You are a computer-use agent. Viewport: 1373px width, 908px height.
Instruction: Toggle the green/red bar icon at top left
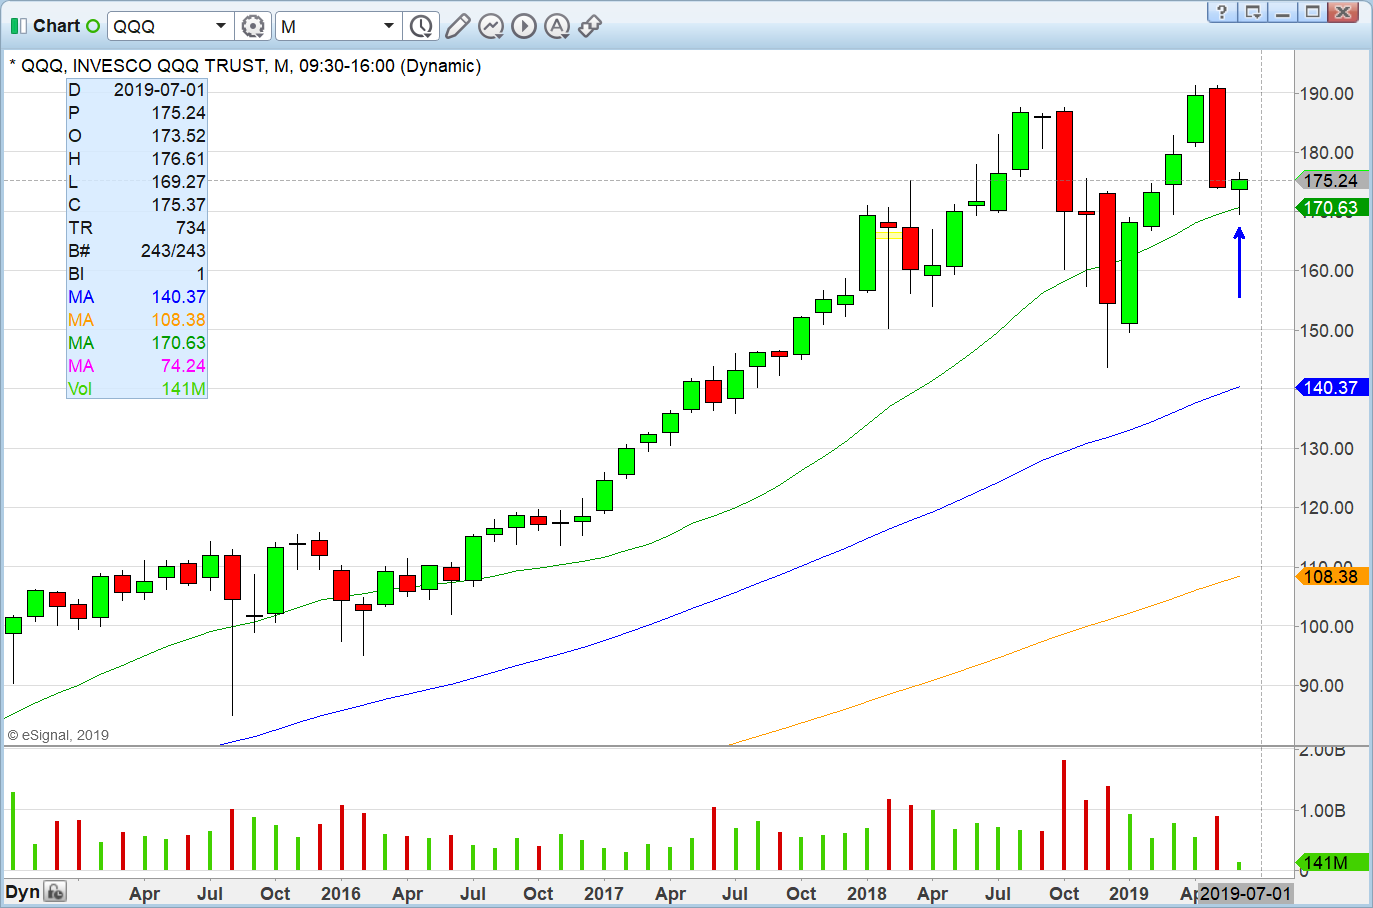17,25
